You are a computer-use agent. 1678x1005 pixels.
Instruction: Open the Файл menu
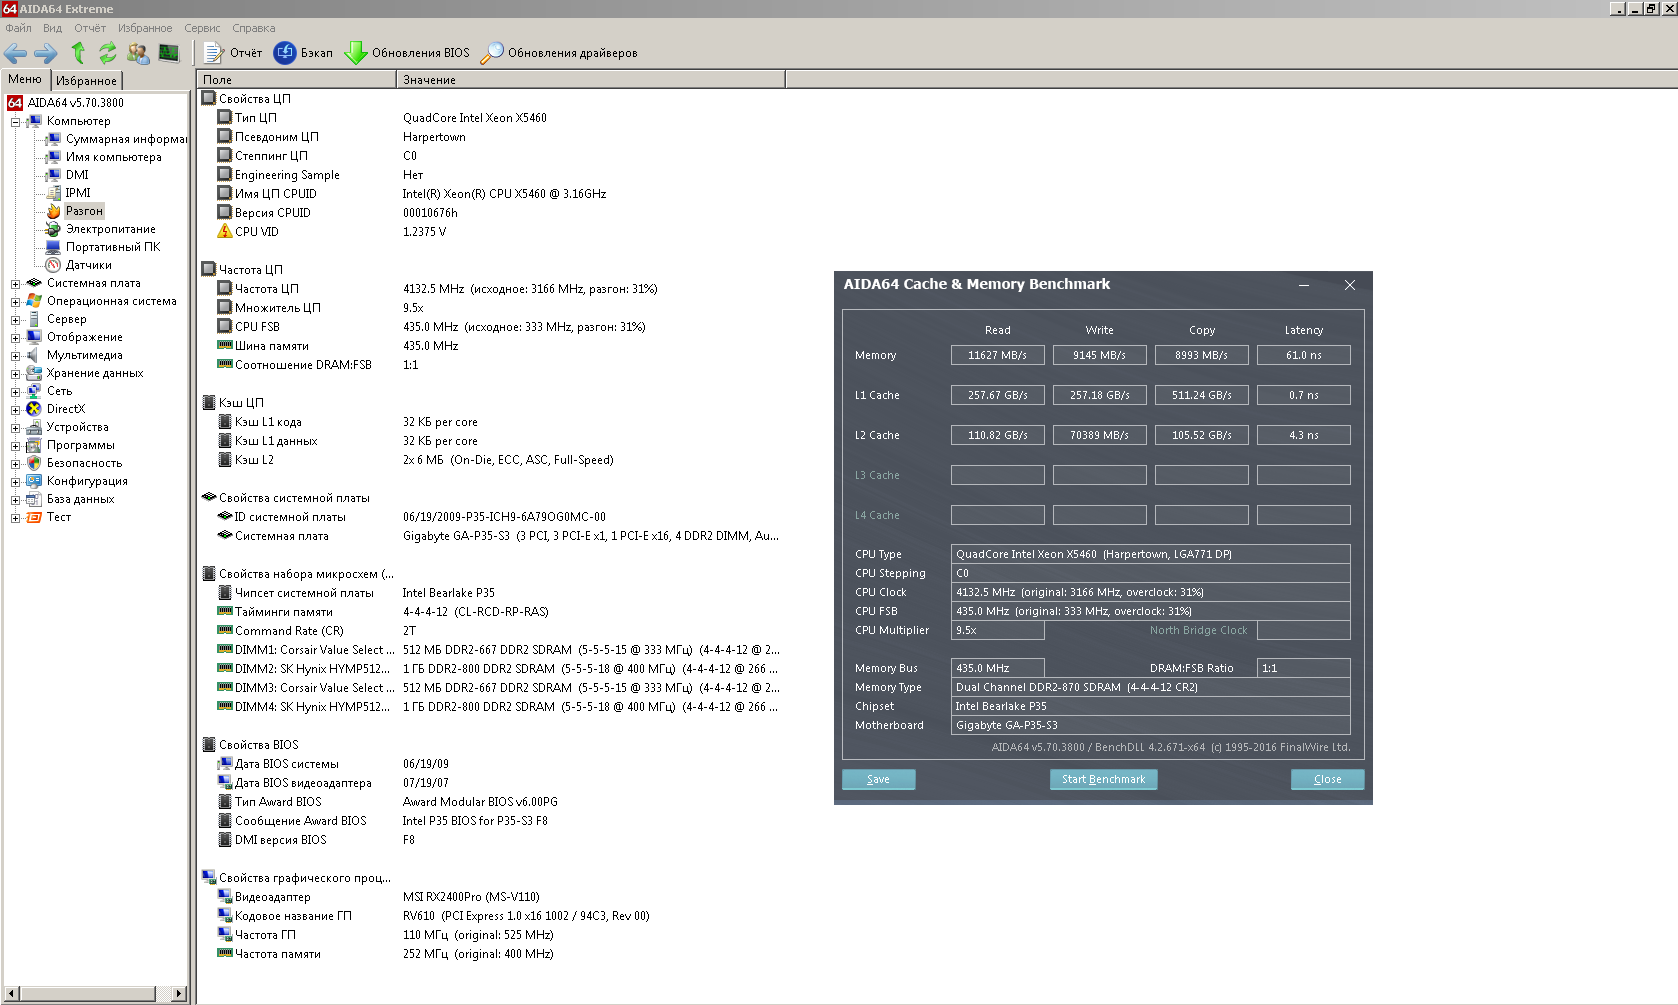click(x=18, y=28)
